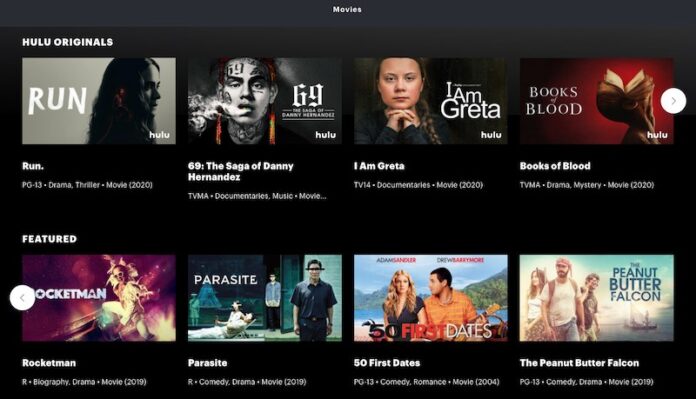Click the "50 First Dates" title text
Screen dimensions: 696x399
click(387, 363)
